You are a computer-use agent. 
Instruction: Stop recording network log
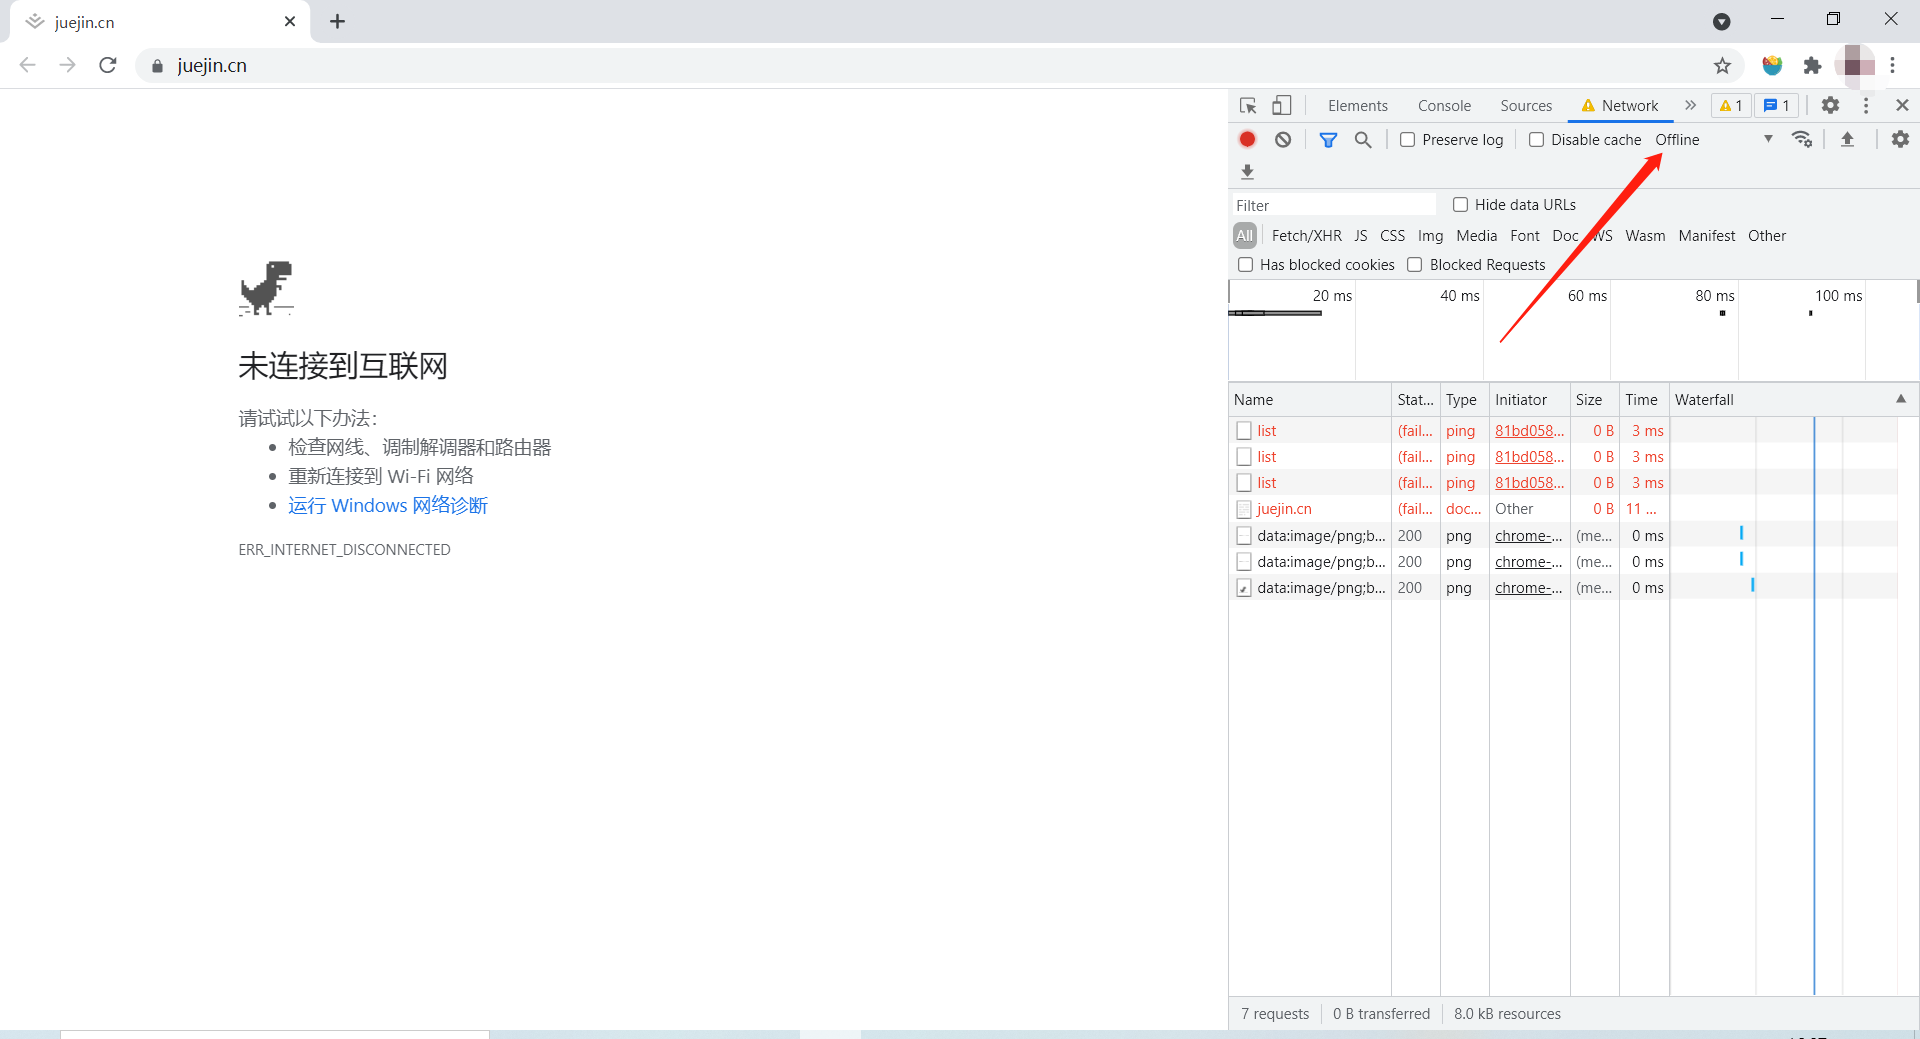coord(1247,139)
